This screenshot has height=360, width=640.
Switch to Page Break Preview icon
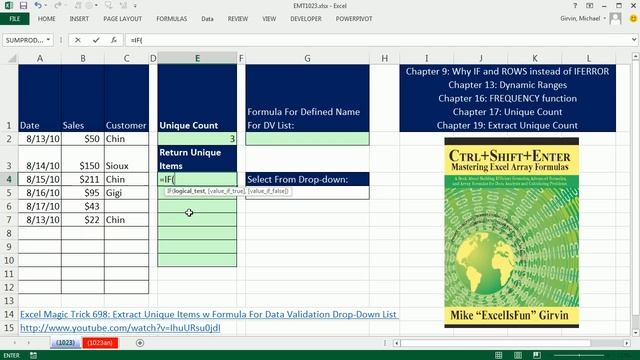coord(537,356)
